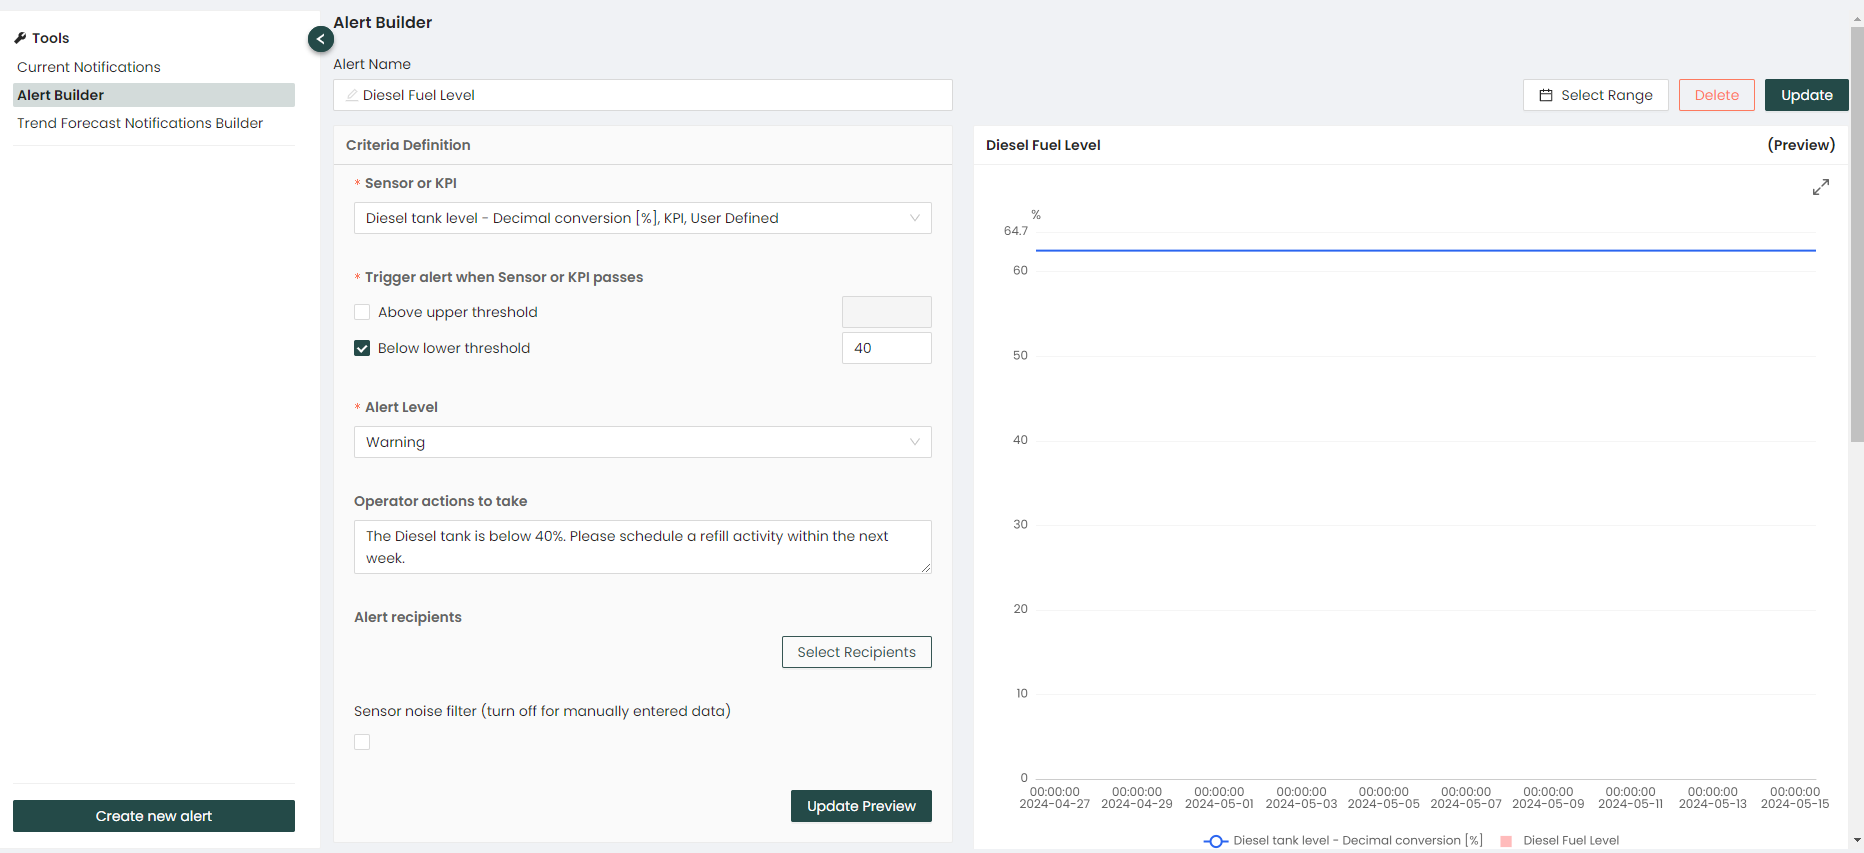The width and height of the screenshot is (1864, 853).
Task: Expand the chart to fullscreen
Action: tap(1820, 187)
